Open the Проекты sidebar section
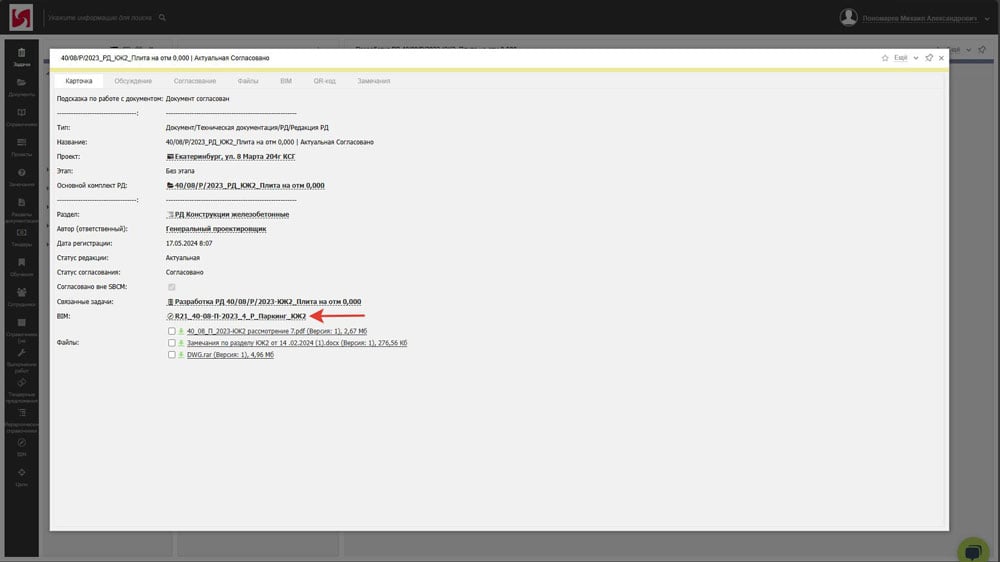 click(x=21, y=147)
